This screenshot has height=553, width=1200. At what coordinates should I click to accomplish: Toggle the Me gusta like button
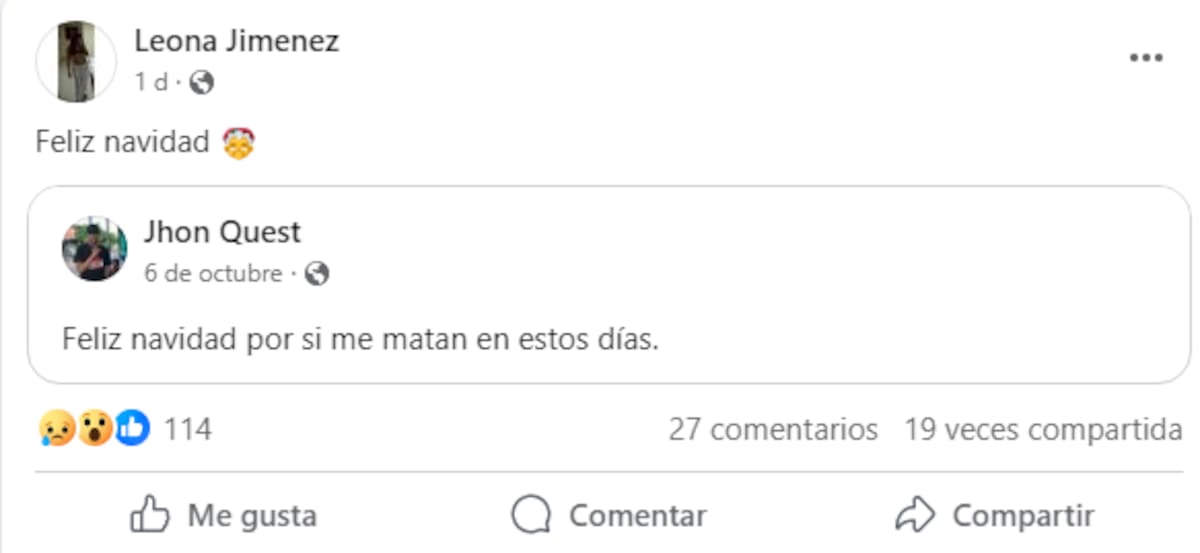coord(224,516)
